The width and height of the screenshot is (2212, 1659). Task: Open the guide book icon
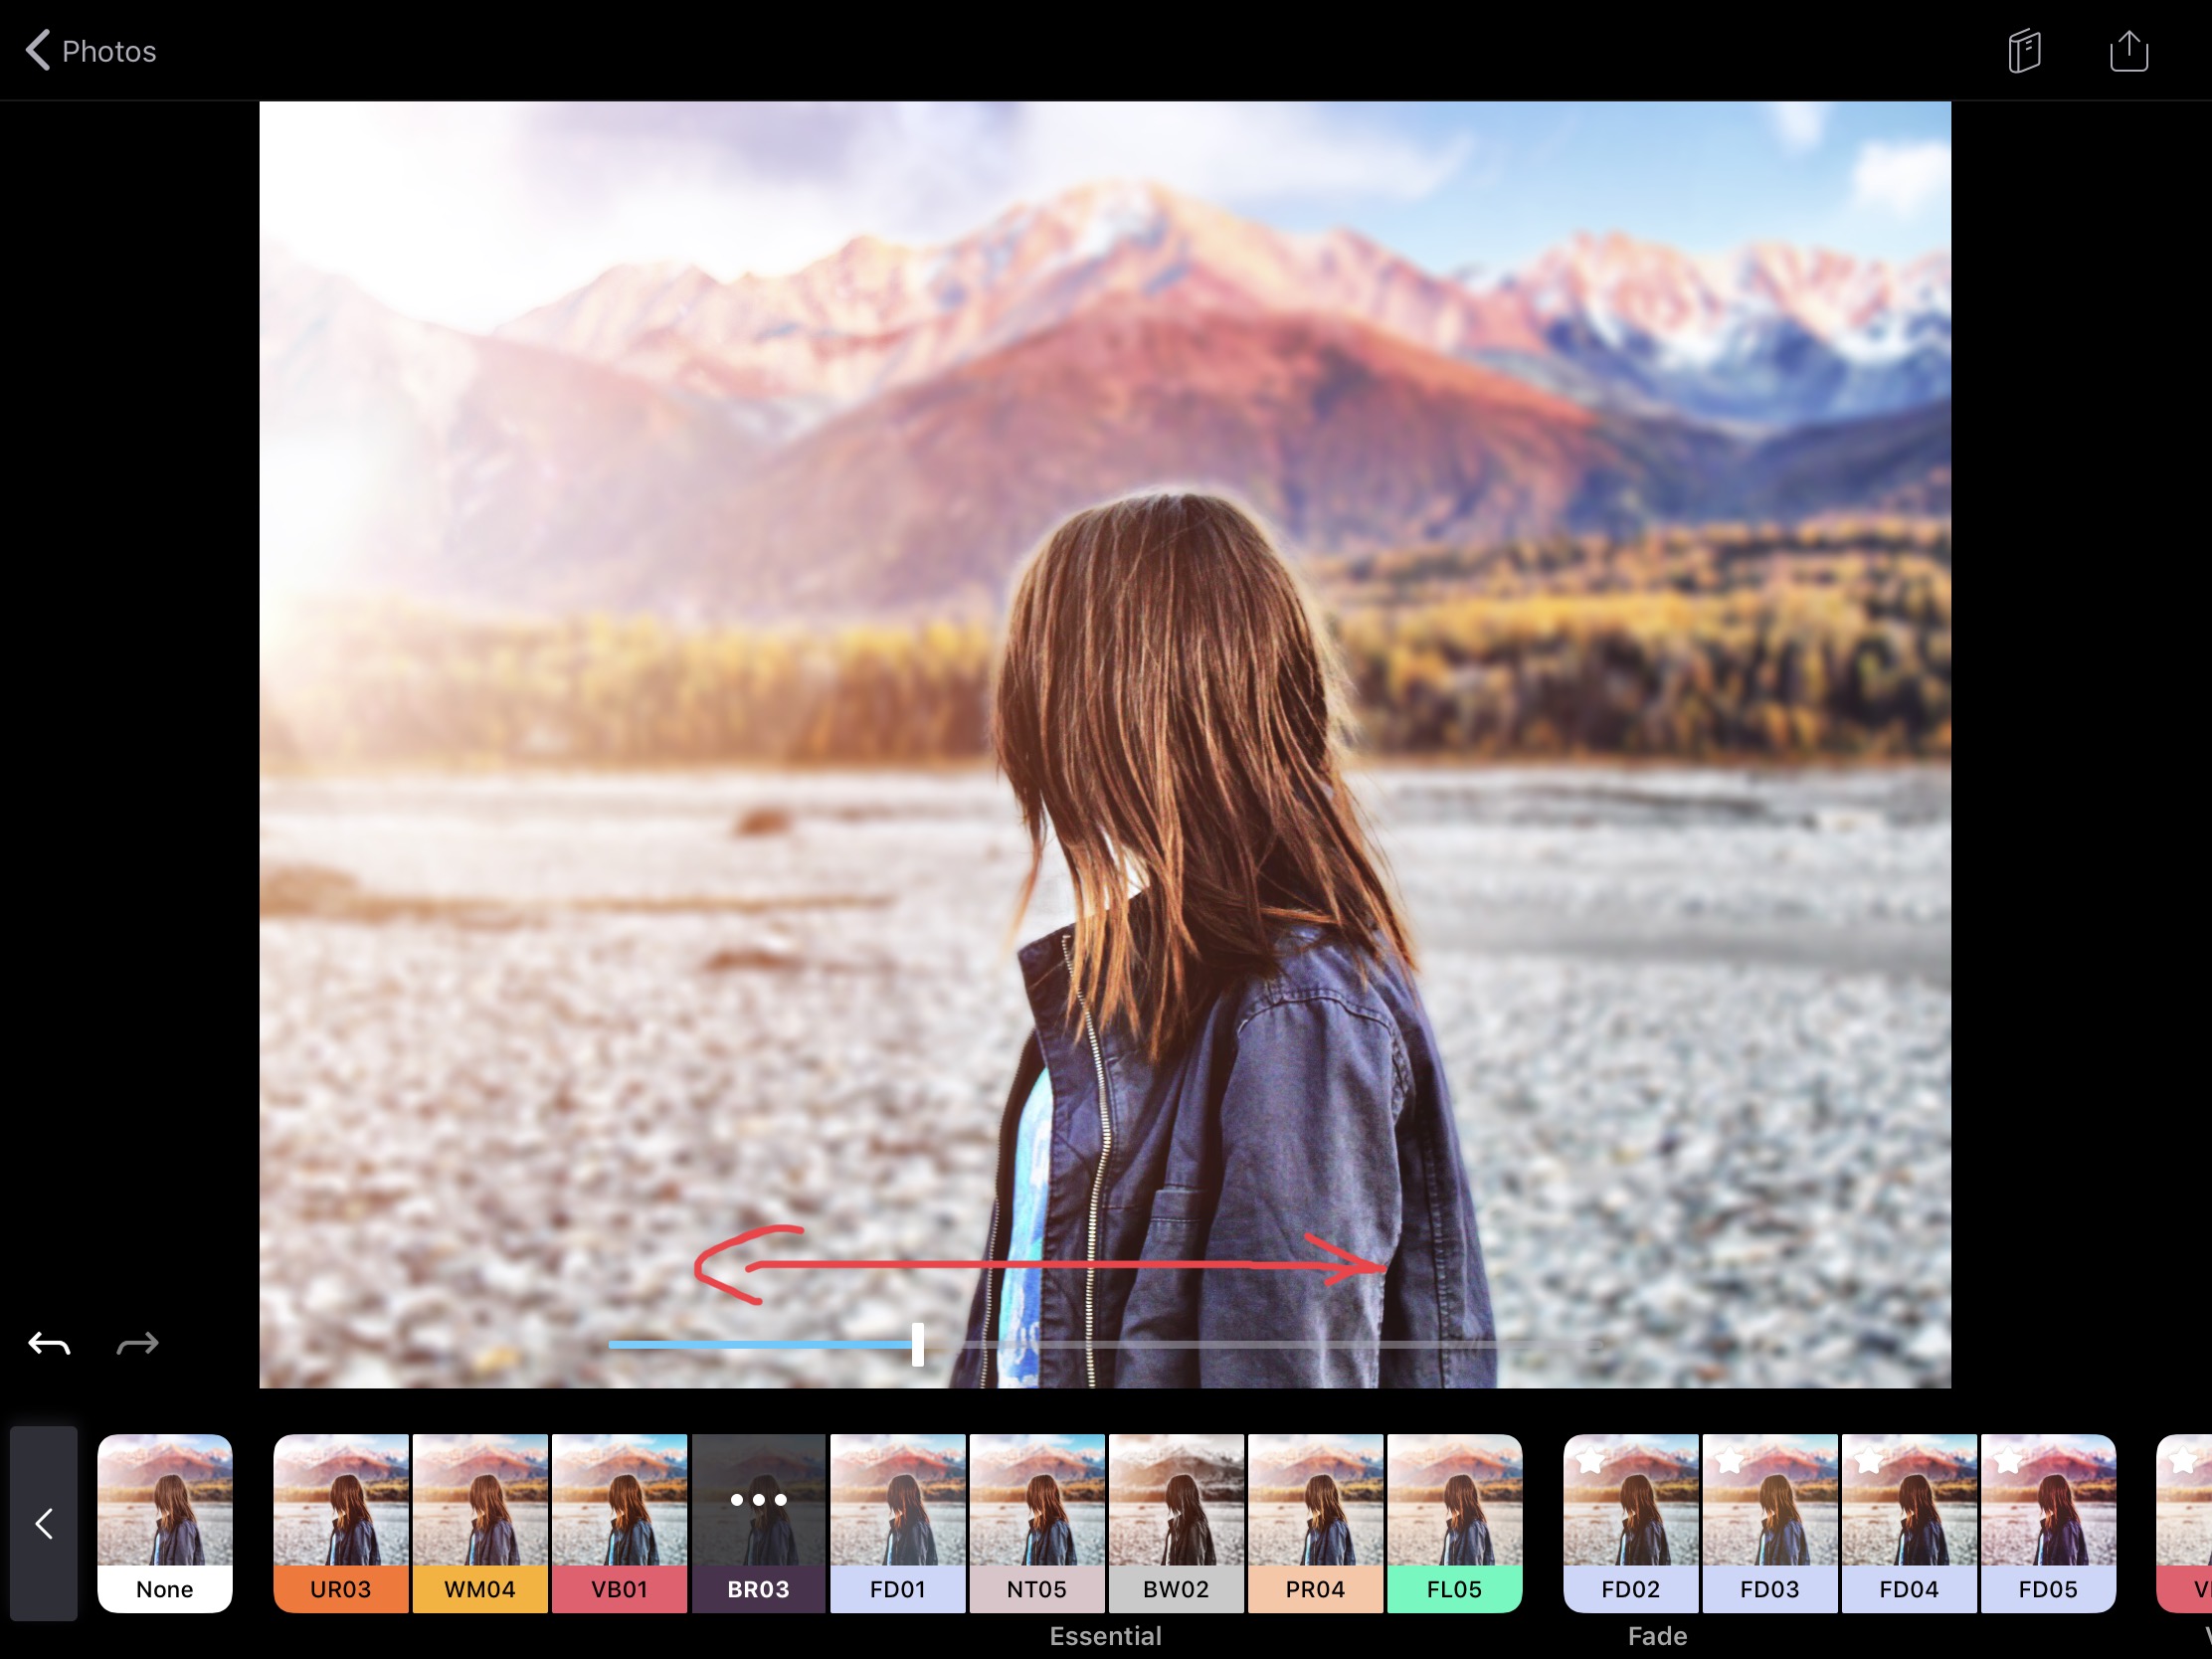[x=2024, y=51]
